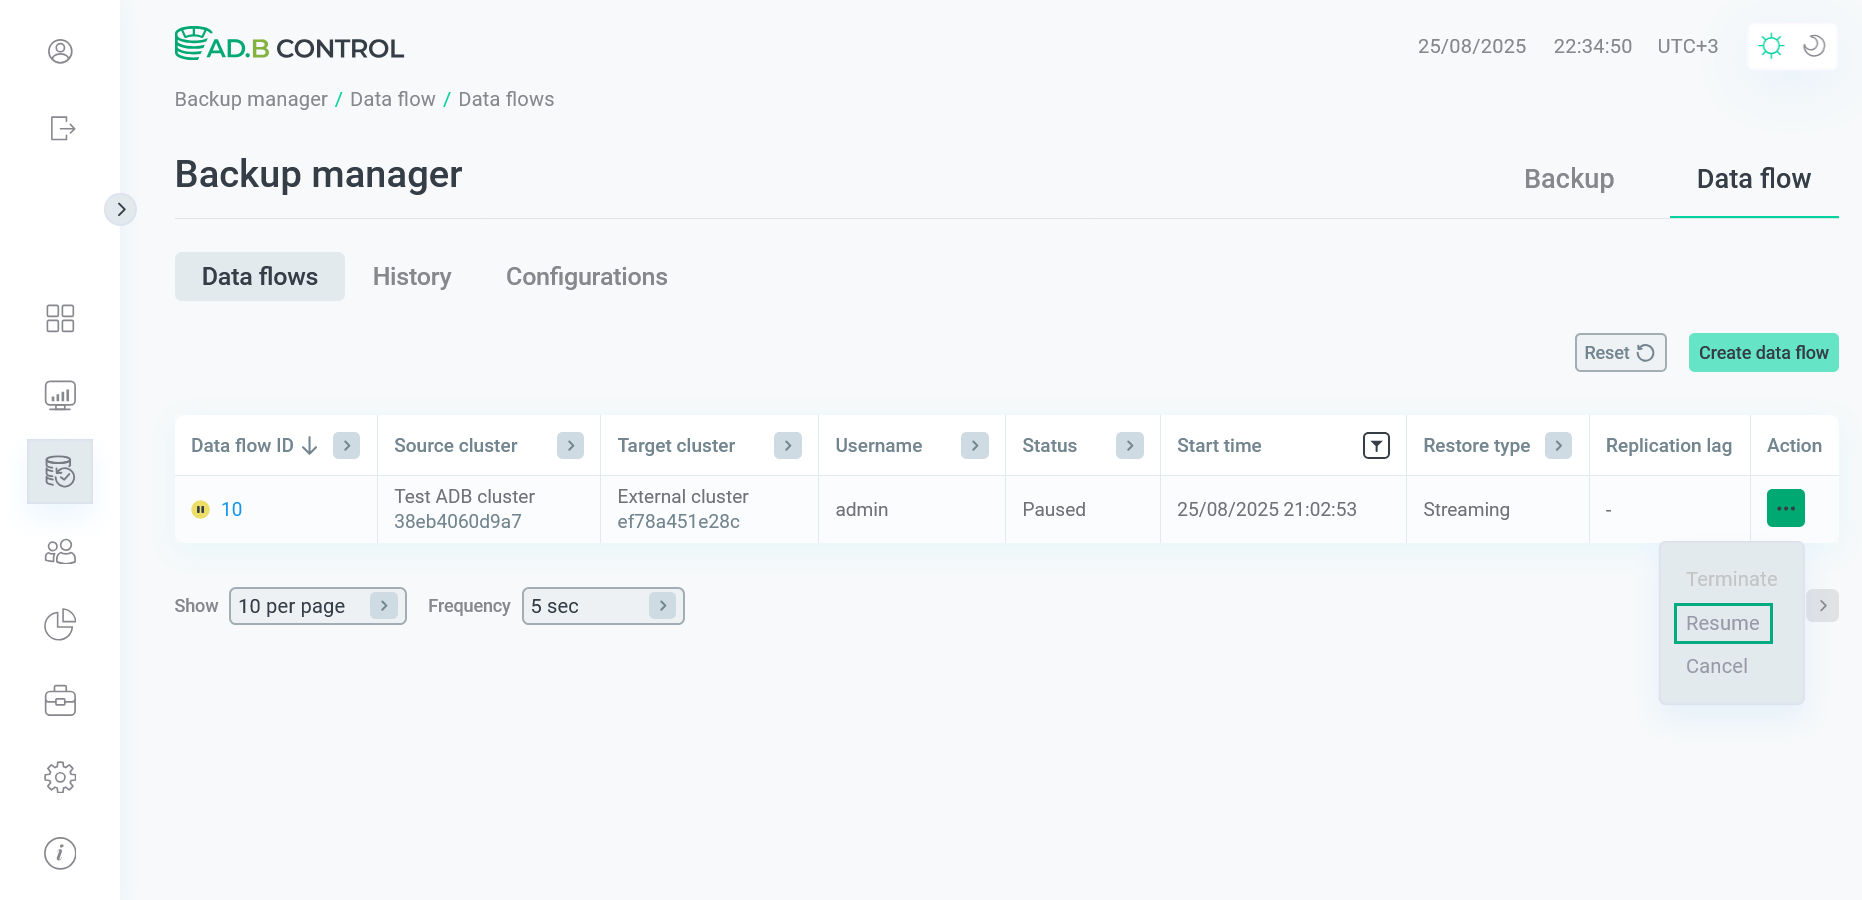
Task: Open the users management icon in sidebar
Action: pos(60,551)
